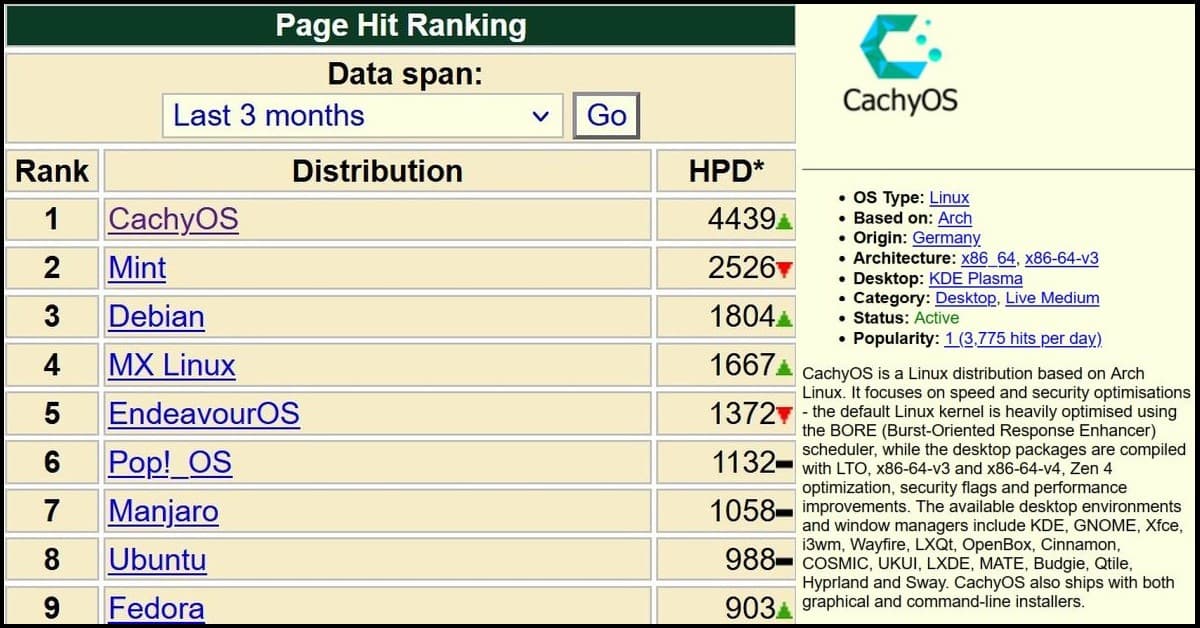1200x628 pixels.
Task: Click rank number 9 cell
Action: coord(52,608)
